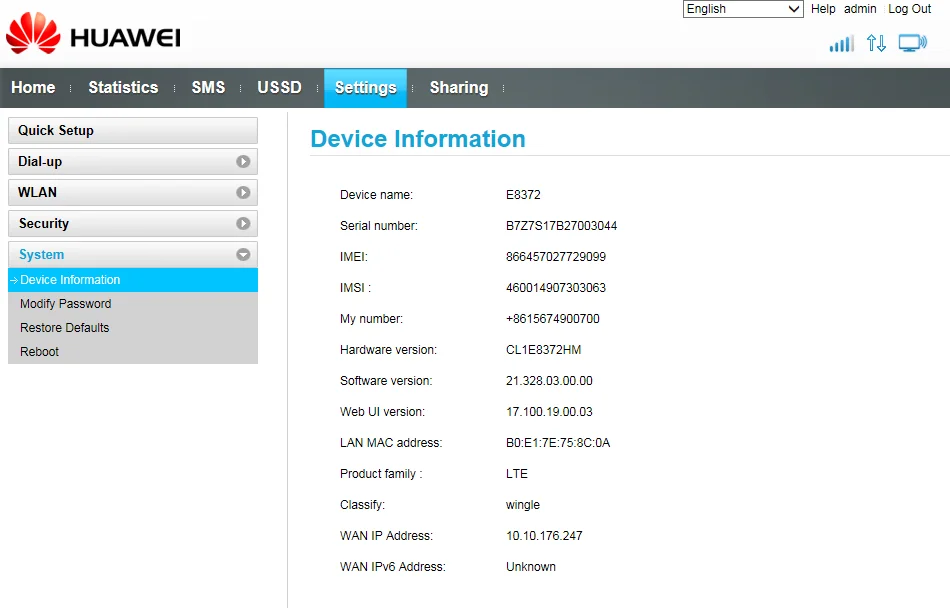The width and height of the screenshot is (950, 612).
Task: Click the admin user link
Action: [x=860, y=9]
